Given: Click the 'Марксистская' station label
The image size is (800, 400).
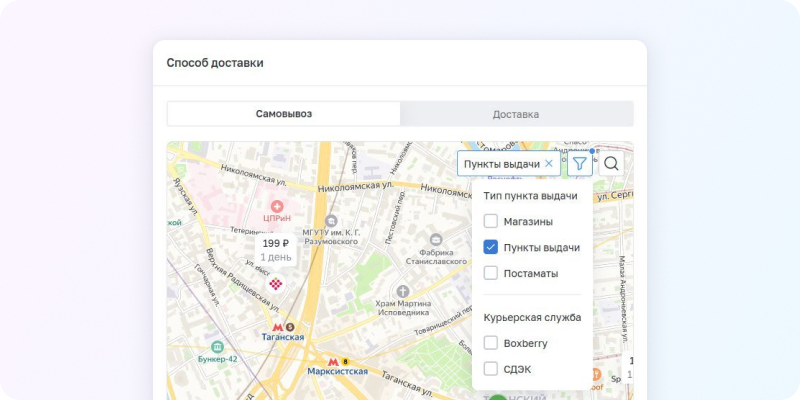Looking at the screenshot, I should coord(337,371).
